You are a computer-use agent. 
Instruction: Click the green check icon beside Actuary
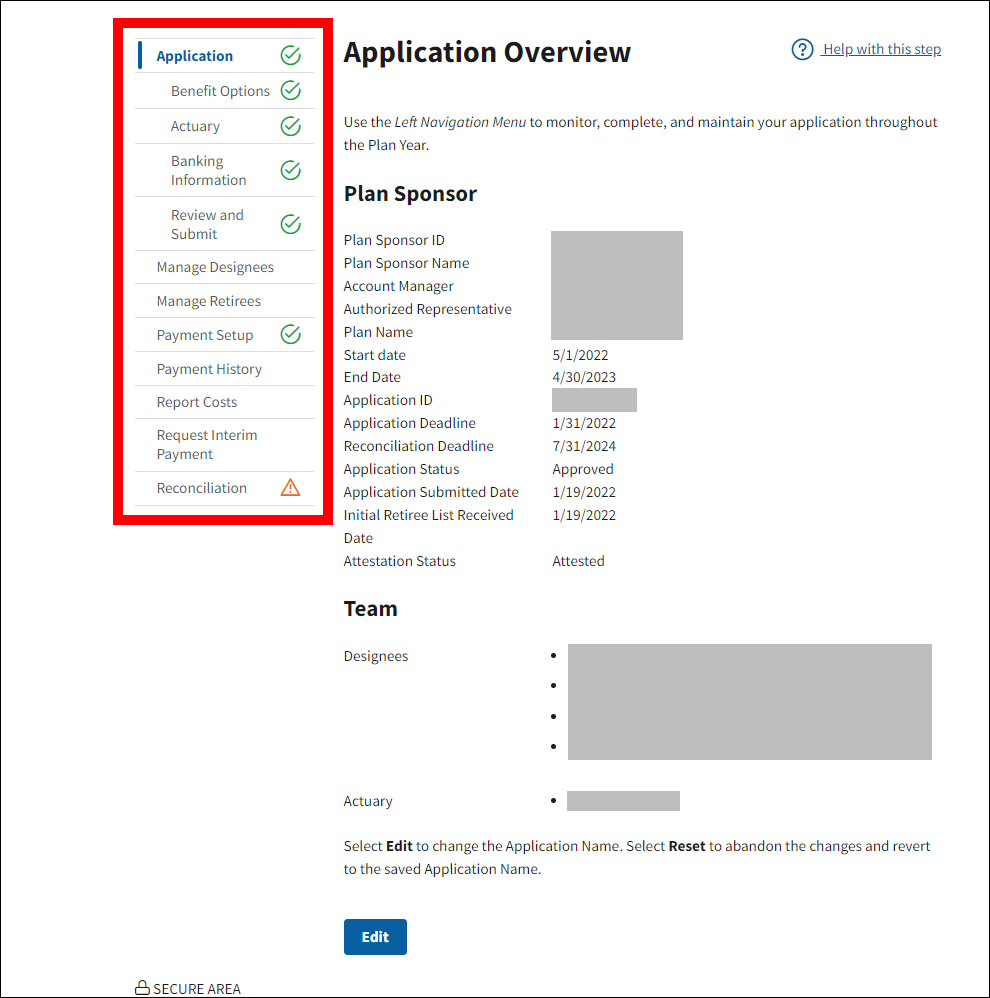coord(290,126)
